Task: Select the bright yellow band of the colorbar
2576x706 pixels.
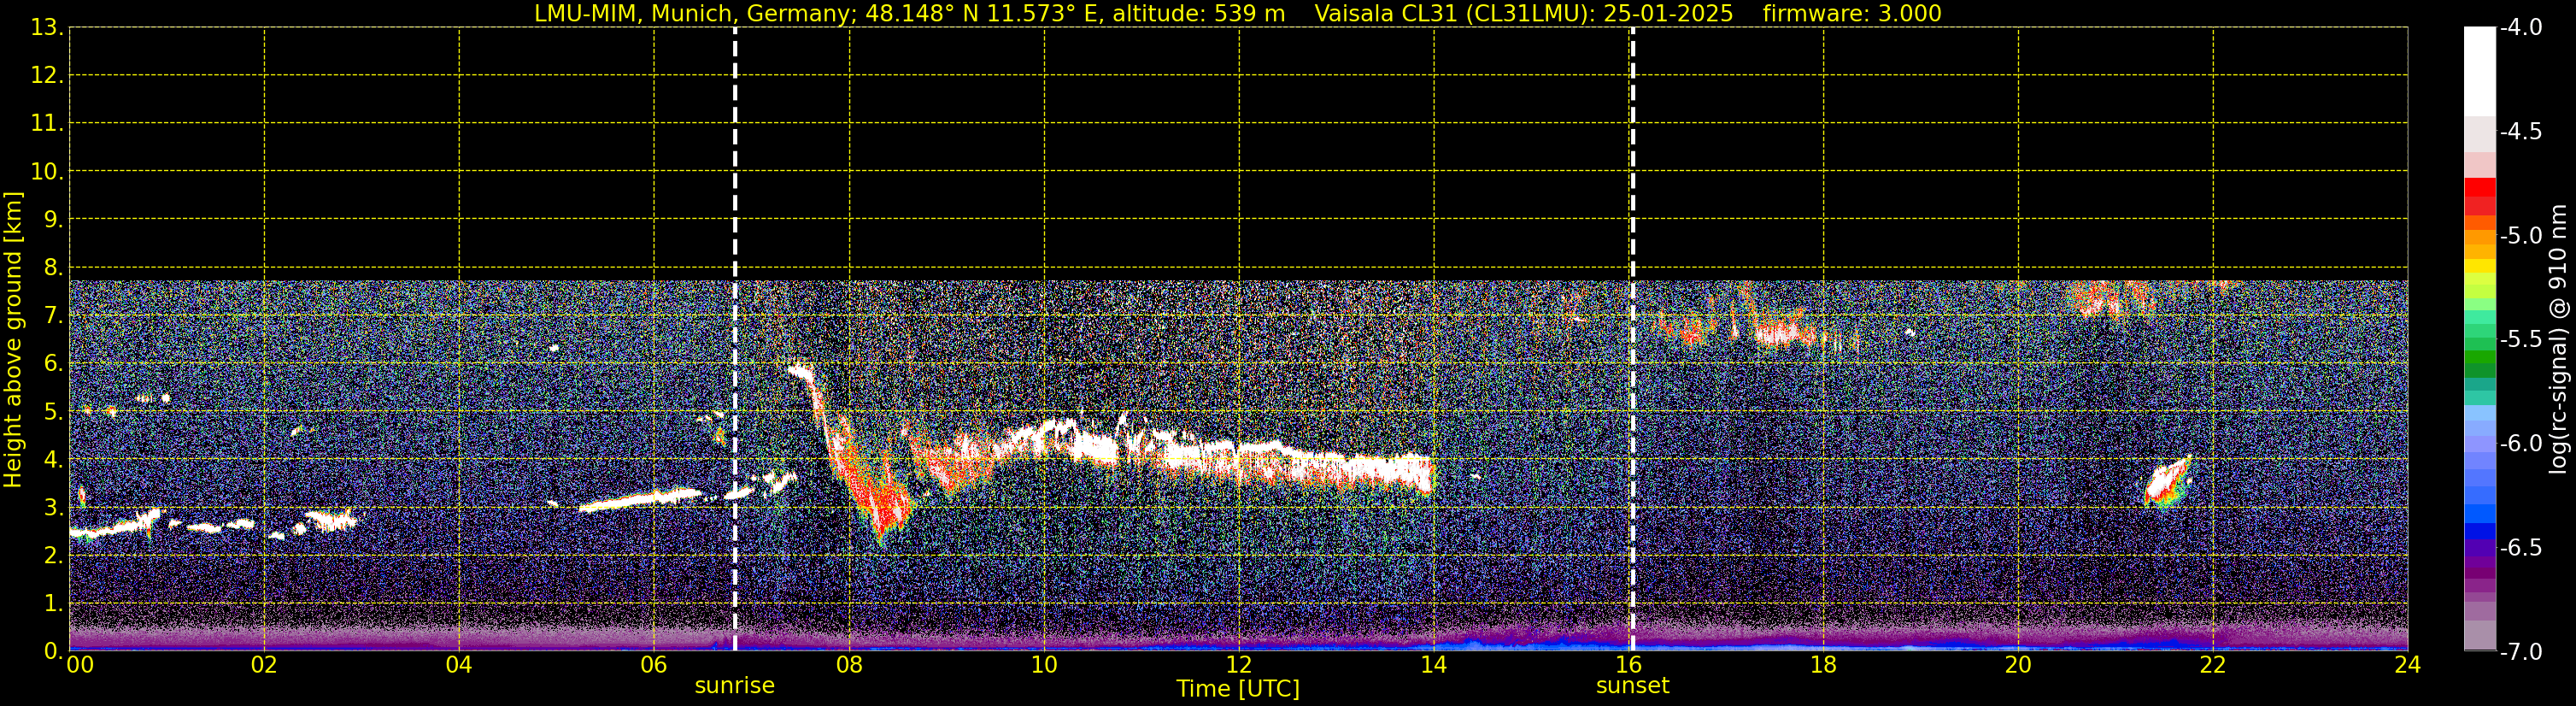Action: (x=2479, y=266)
